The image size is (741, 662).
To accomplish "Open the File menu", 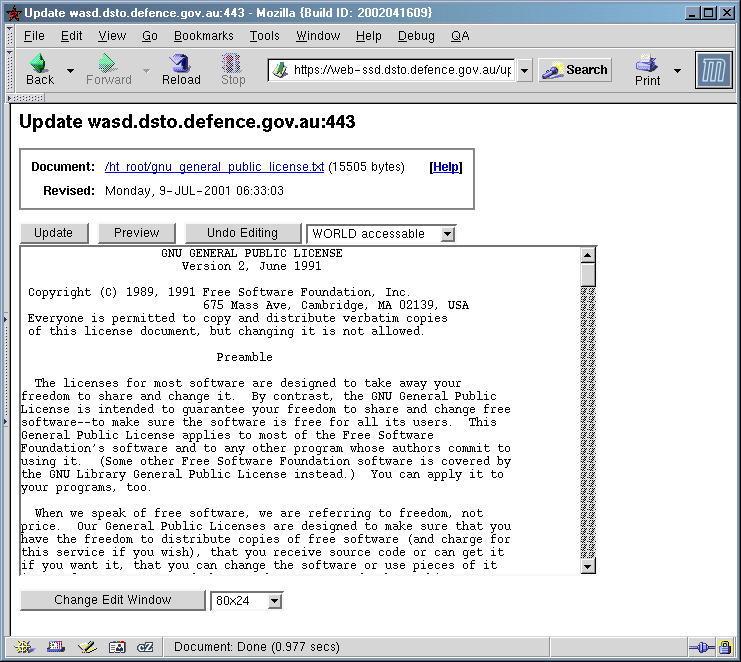I will [x=34, y=36].
